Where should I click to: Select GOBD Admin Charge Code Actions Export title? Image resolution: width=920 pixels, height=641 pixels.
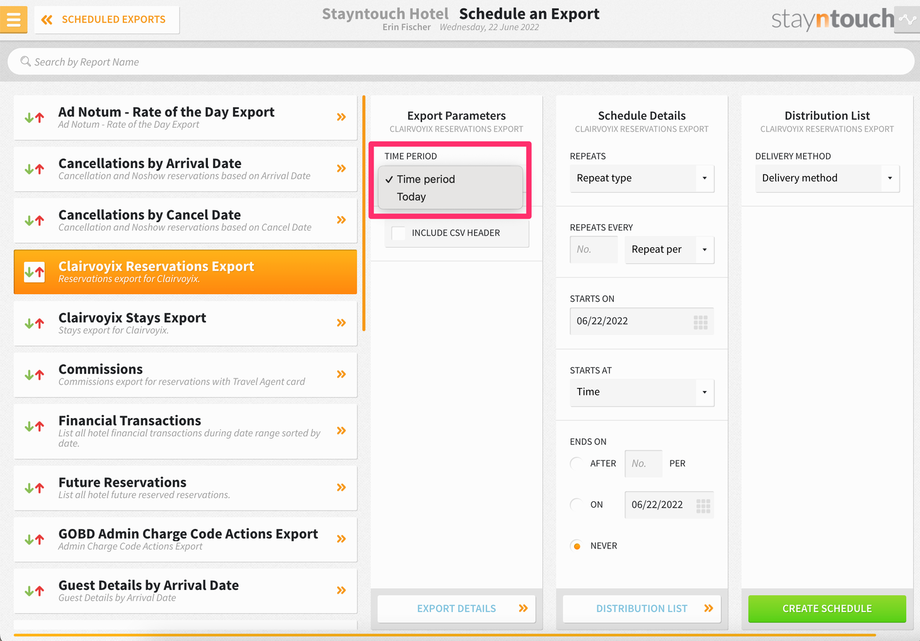click(188, 534)
